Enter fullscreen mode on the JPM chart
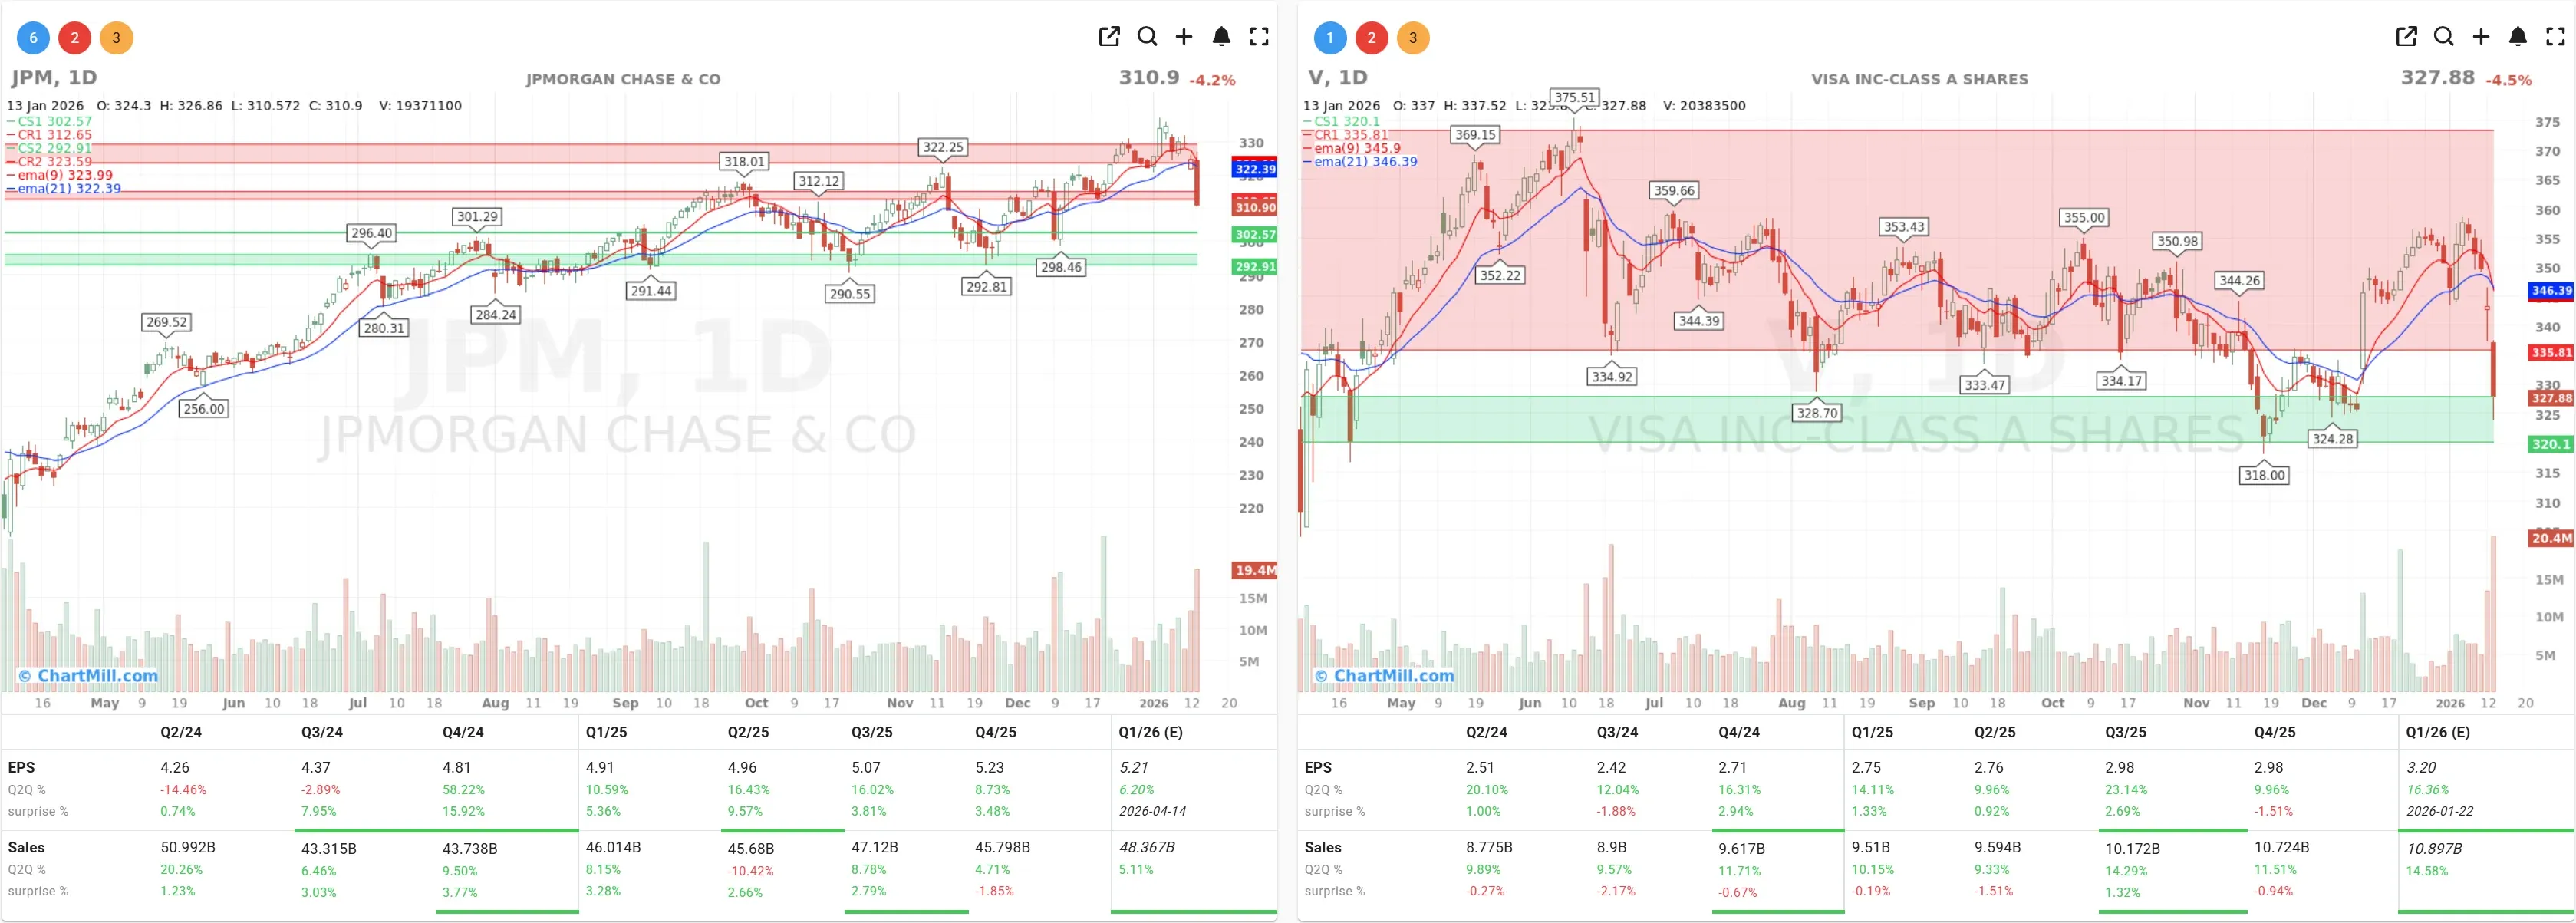 (x=1259, y=36)
